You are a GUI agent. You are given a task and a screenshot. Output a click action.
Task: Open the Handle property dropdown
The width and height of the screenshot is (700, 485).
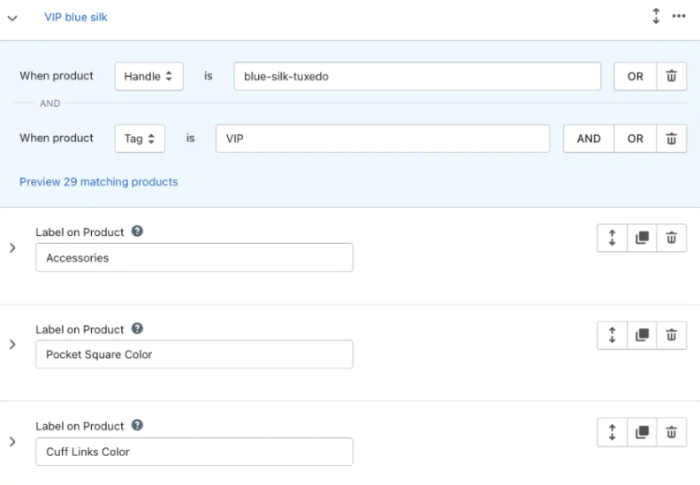[148, 77]
